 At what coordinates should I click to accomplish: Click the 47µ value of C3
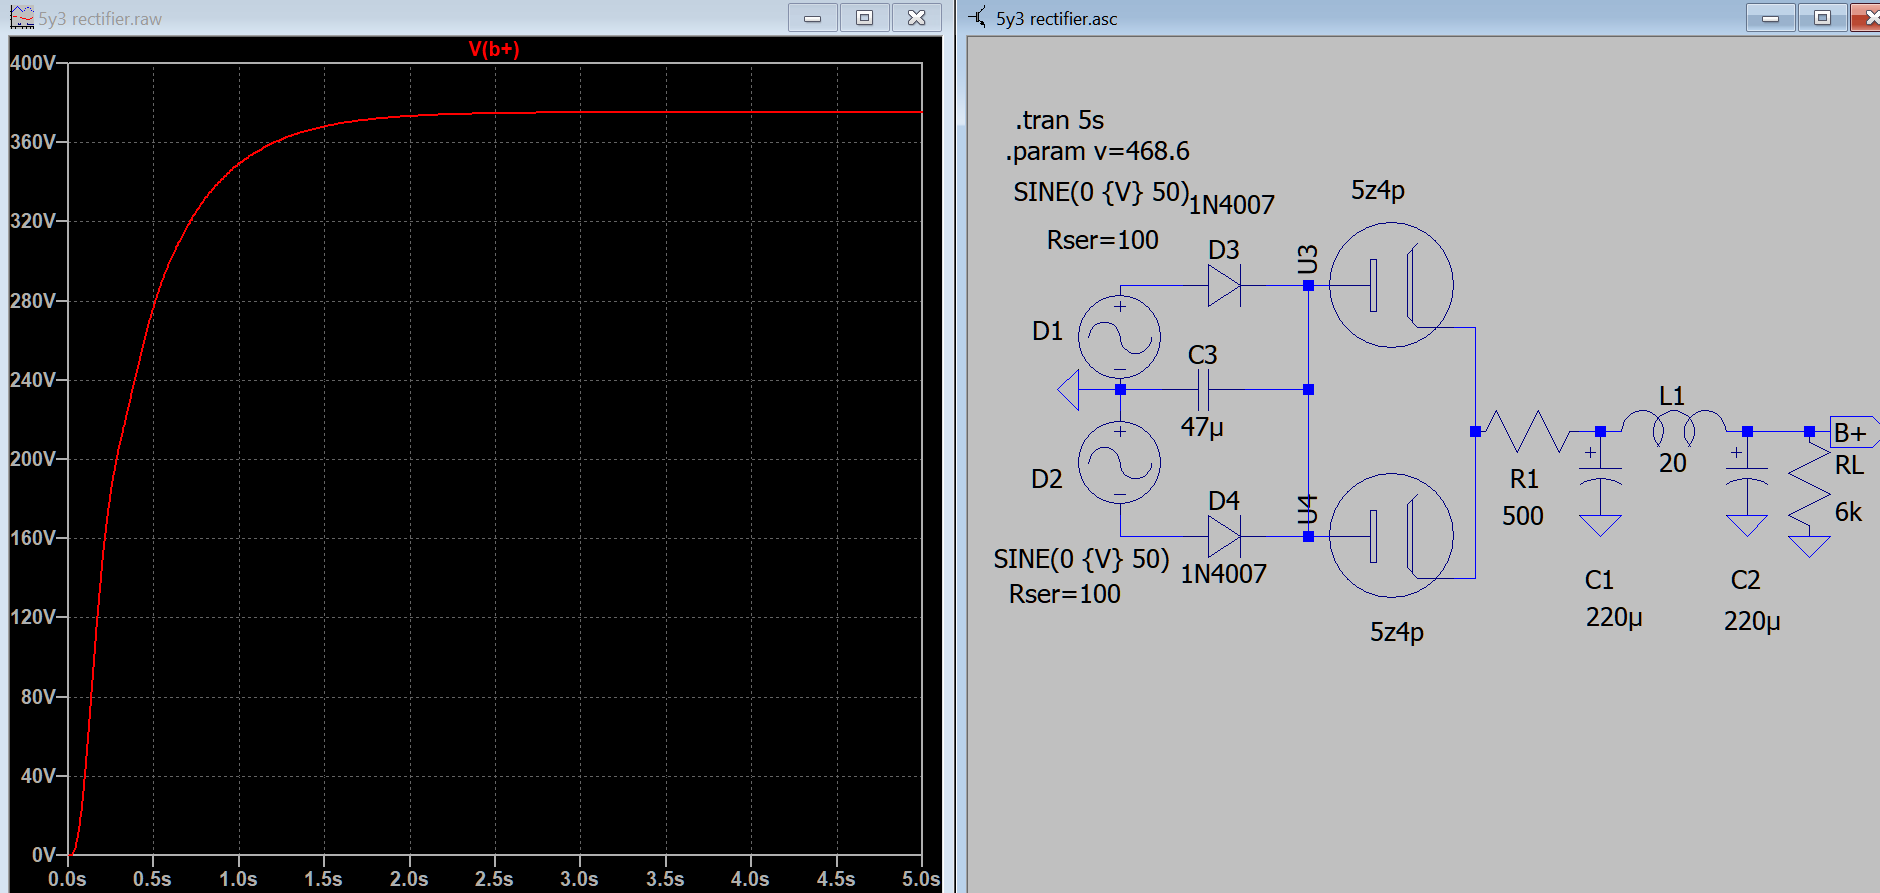pyautogui.click(x=1202, y=427)
